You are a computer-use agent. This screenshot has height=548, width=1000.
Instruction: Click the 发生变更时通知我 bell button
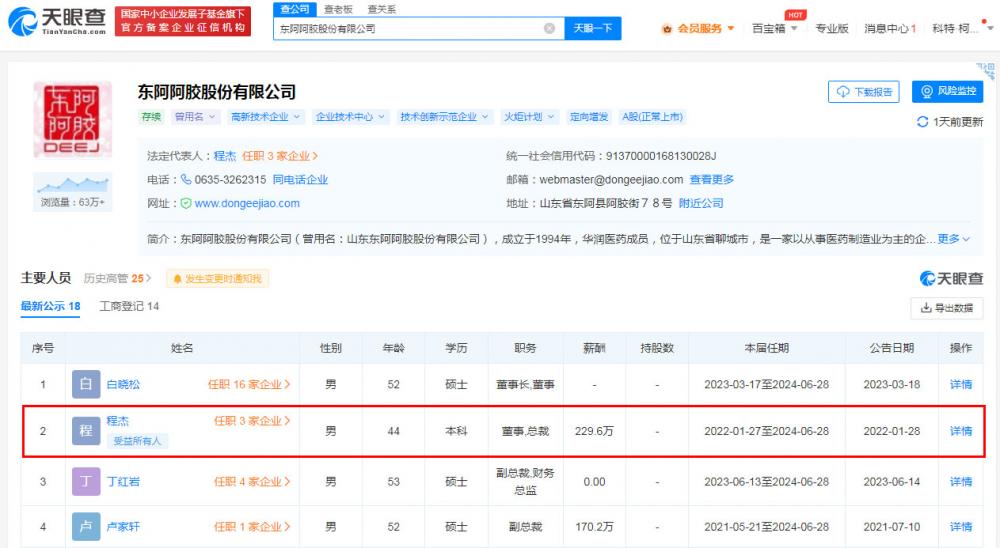pyautogui.click(x=217, y=279)
